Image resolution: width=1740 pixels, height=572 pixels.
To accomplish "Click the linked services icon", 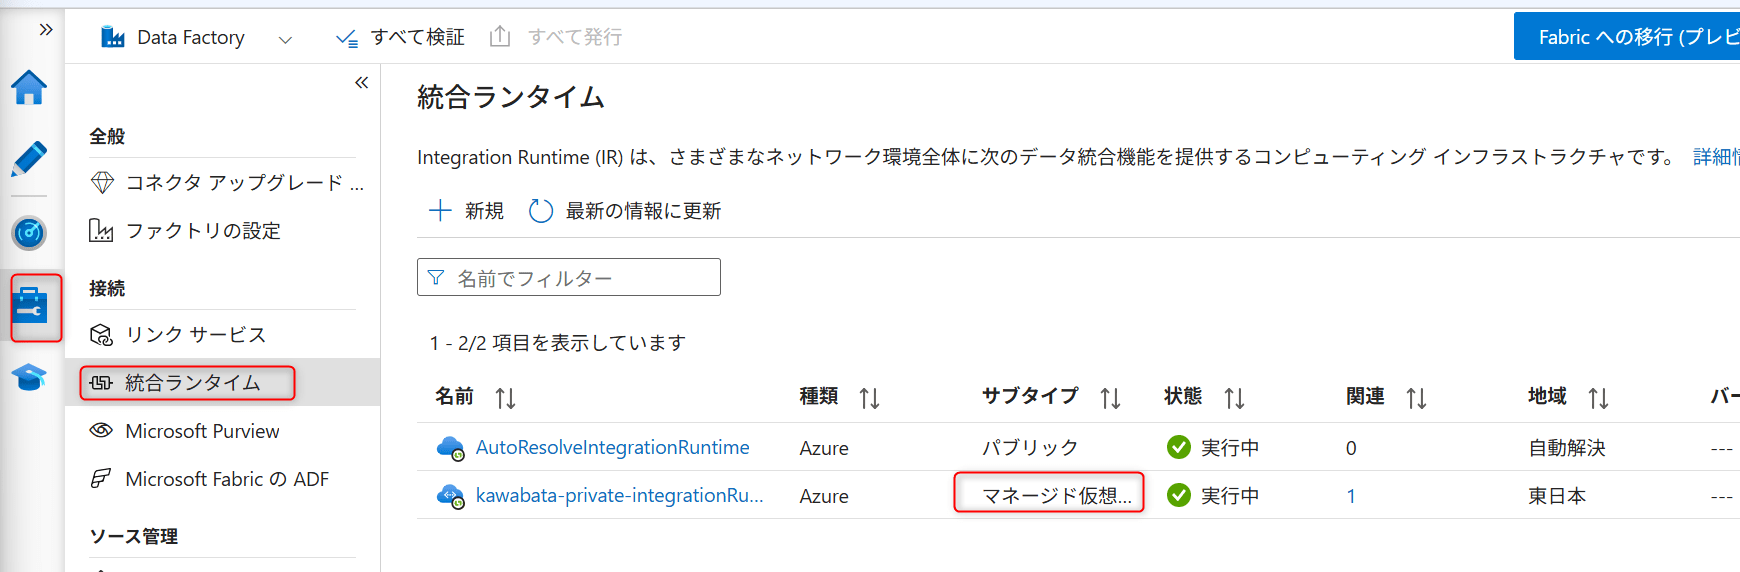I will click(x=101, y=335).
